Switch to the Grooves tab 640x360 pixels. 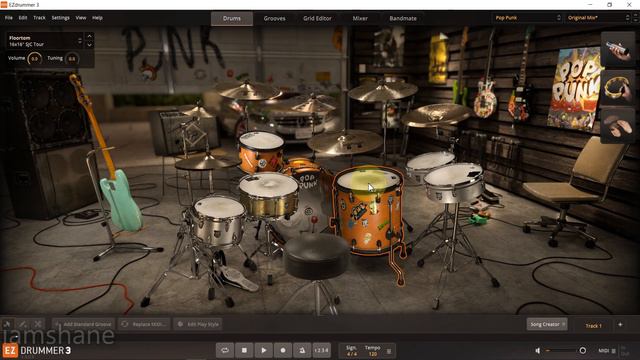[274, 18]
